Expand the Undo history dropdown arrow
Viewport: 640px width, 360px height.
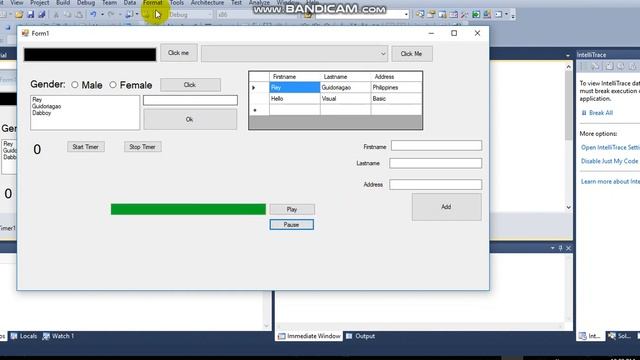102,15
